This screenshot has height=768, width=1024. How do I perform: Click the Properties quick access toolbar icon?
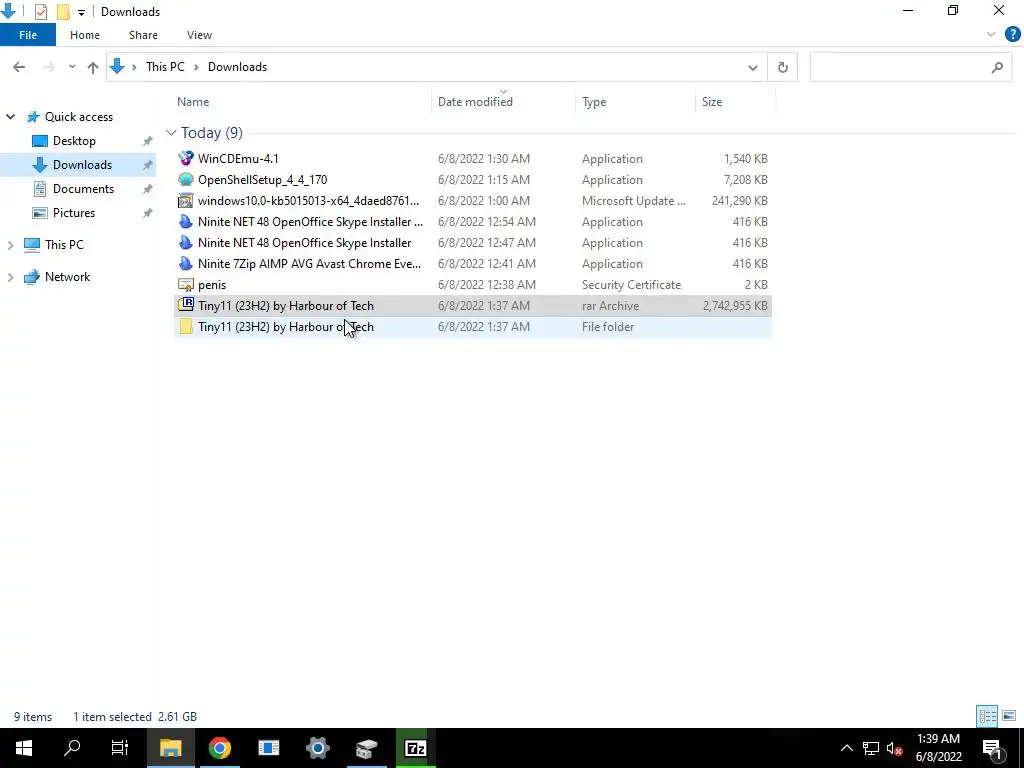tap(40, 12)
